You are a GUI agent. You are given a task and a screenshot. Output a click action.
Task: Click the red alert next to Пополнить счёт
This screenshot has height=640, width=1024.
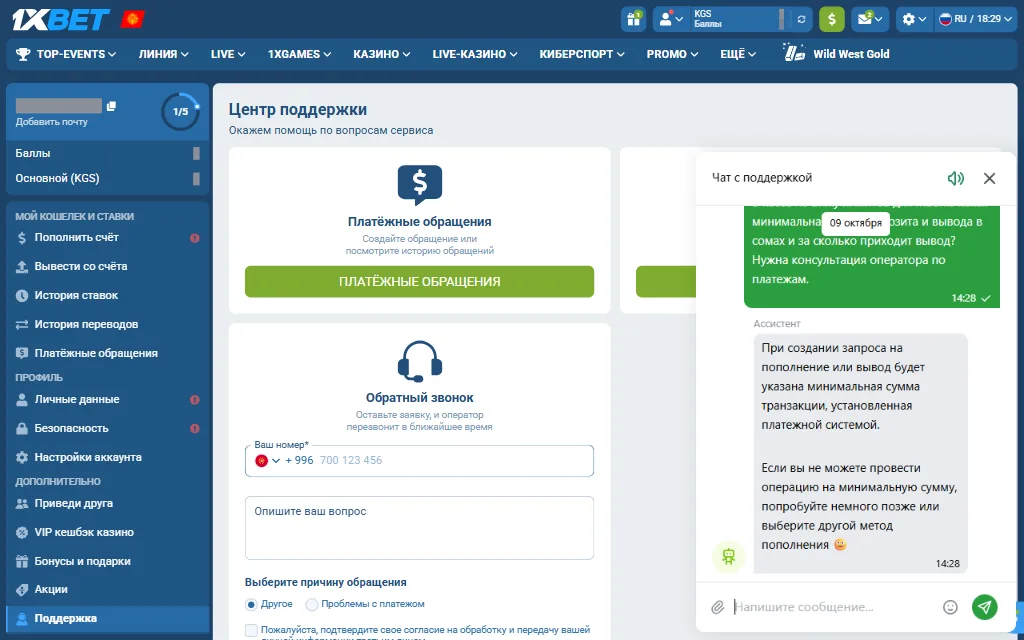(x=195, y=238)
